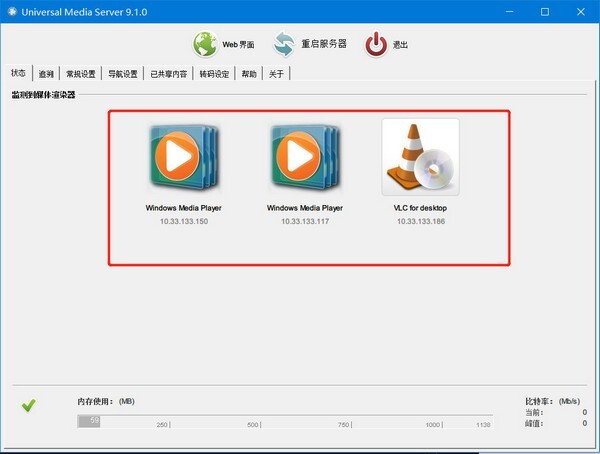Click the Universal Media Server title bar icon
The image size is (600, 454).
pyautogui.click(x=12, y=11)
